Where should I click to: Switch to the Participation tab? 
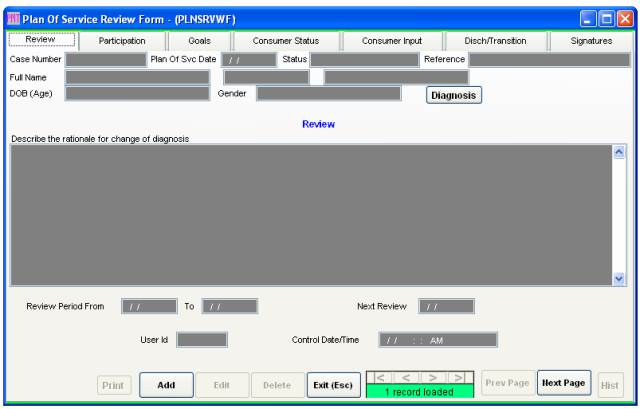(x=122, y=41)
